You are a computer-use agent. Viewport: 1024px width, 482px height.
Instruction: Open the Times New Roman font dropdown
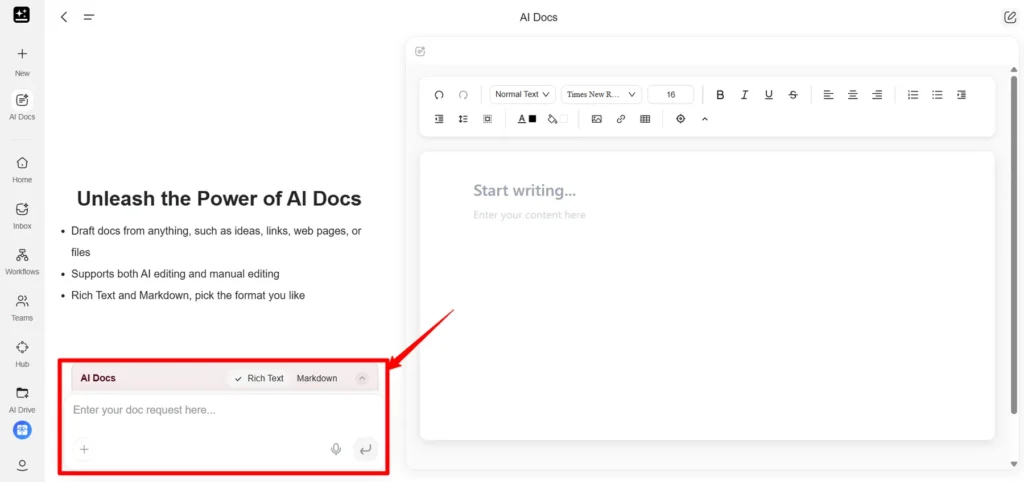click(x=601, y=95)
